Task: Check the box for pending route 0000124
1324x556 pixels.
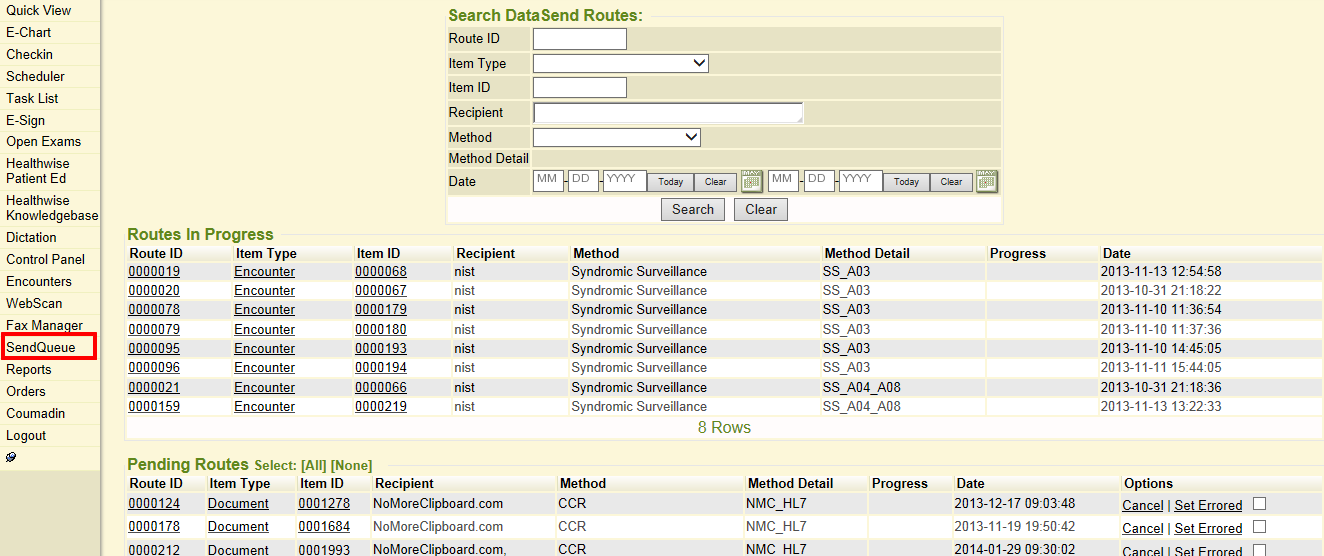Action: click(x=1259, y=504)
